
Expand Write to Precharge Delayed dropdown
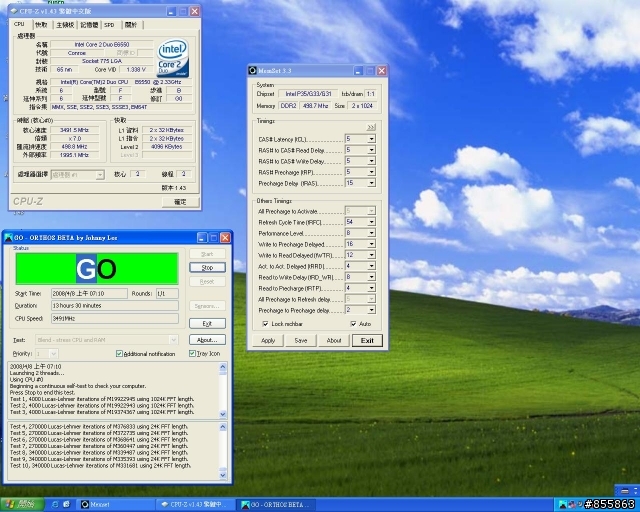point(371,244)
